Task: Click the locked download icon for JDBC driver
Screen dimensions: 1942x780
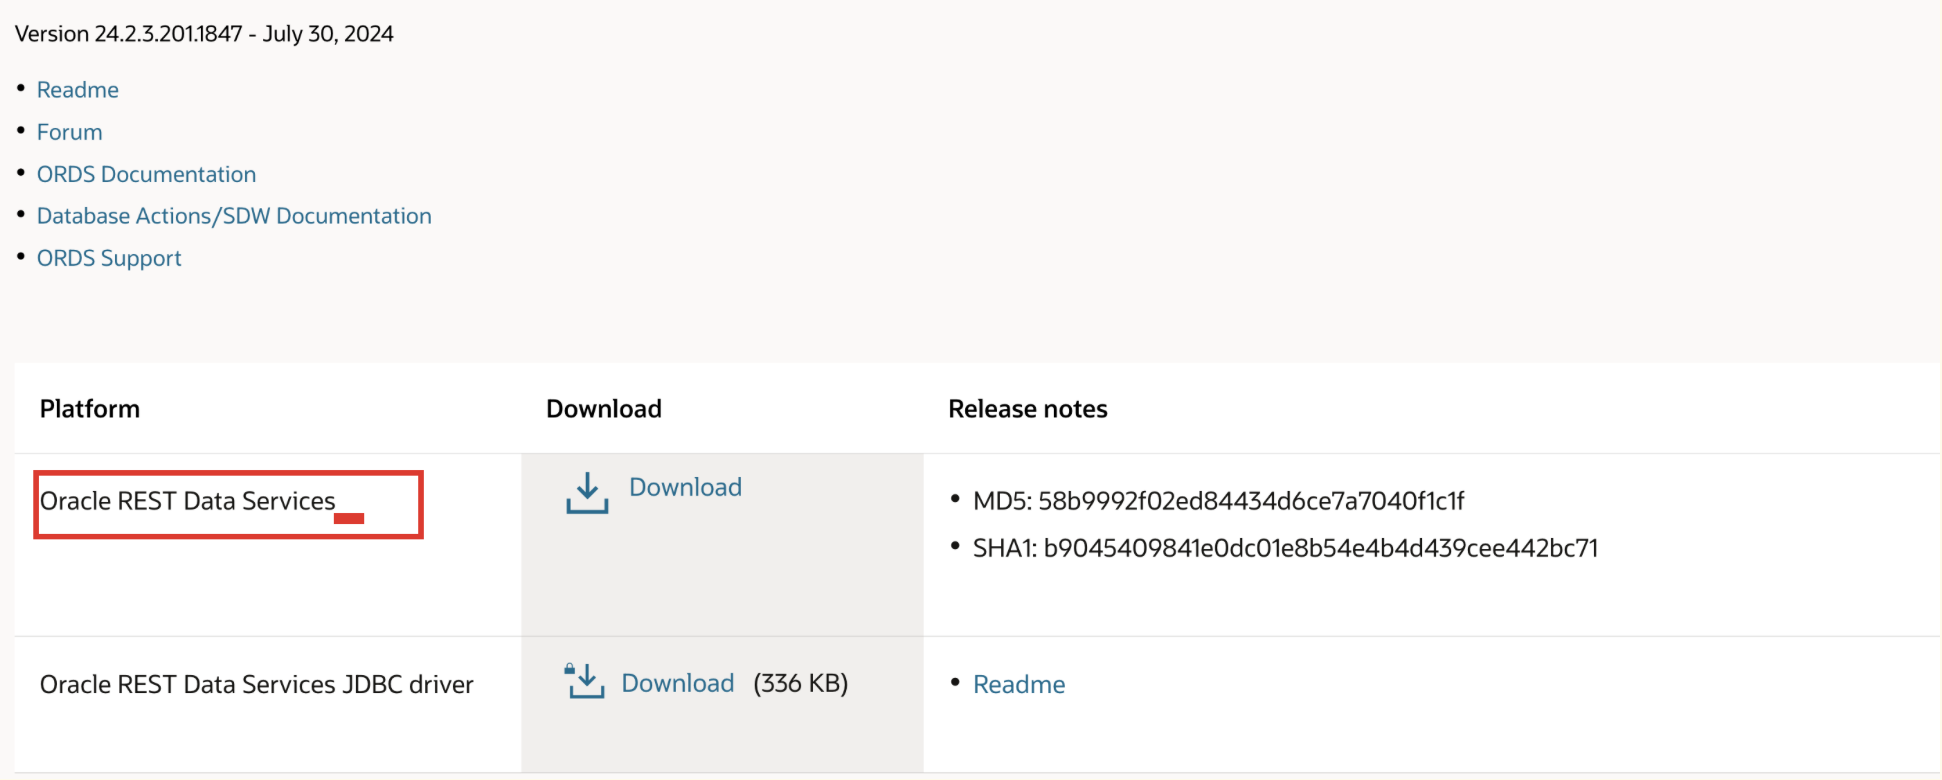Action: (x=585, y=681)
